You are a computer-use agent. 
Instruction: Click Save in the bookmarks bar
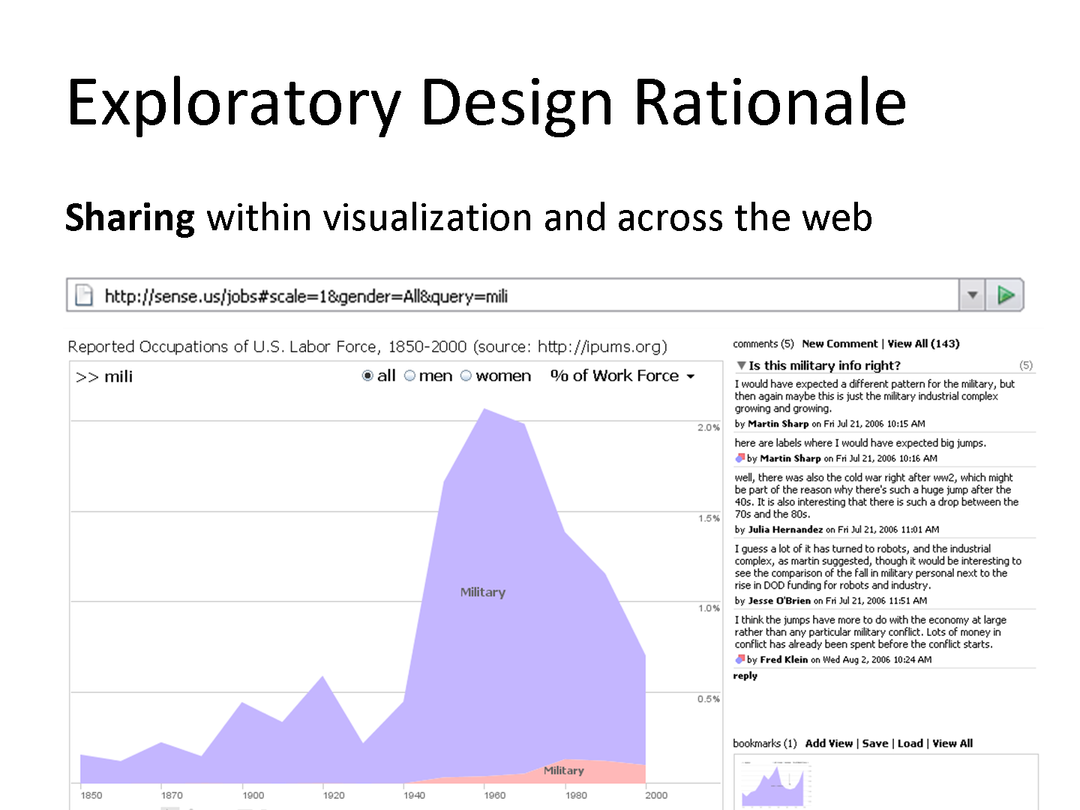click(x=875, y=744)
